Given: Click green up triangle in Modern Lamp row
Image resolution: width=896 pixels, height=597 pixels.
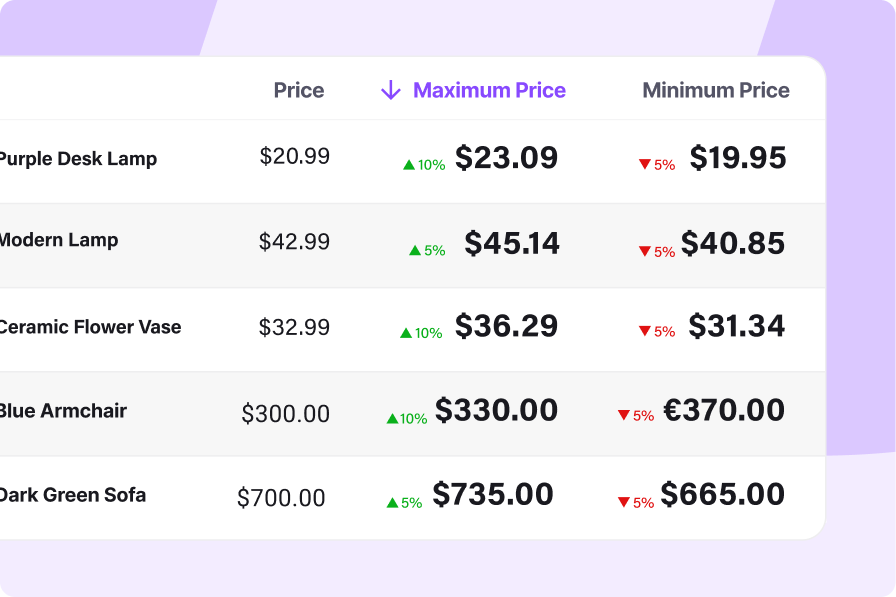Looking at the screenshot, I should coord(415,251).
